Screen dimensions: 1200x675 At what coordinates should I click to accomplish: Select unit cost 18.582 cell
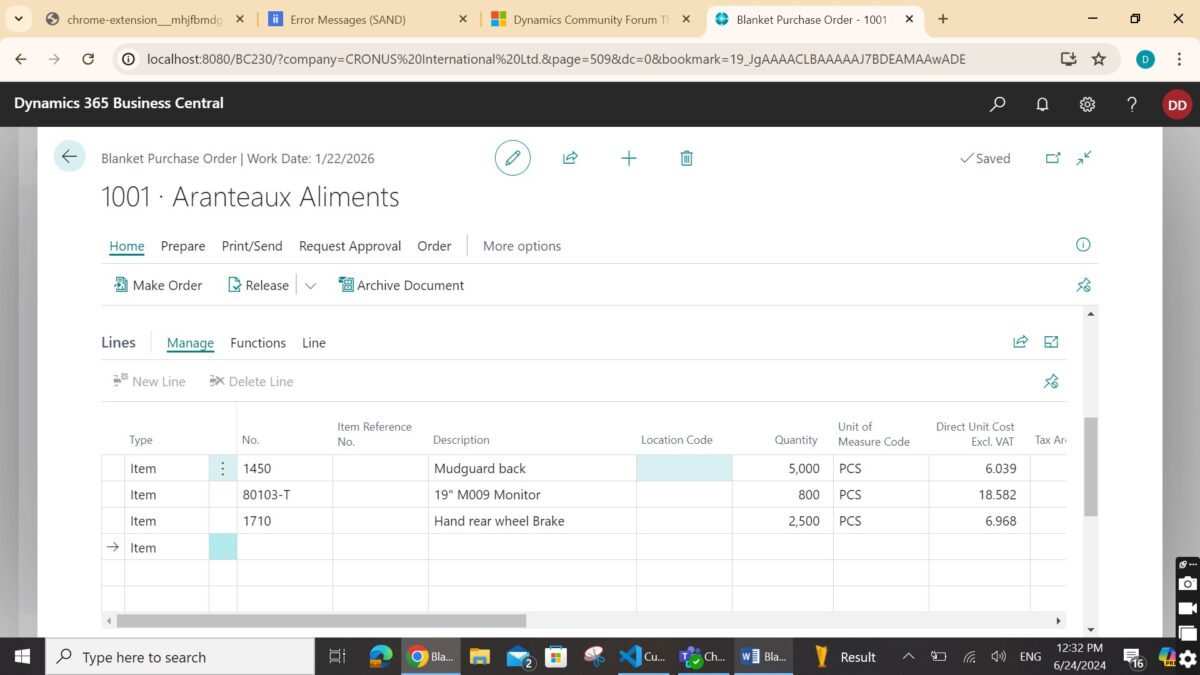[x=979, y=494]
